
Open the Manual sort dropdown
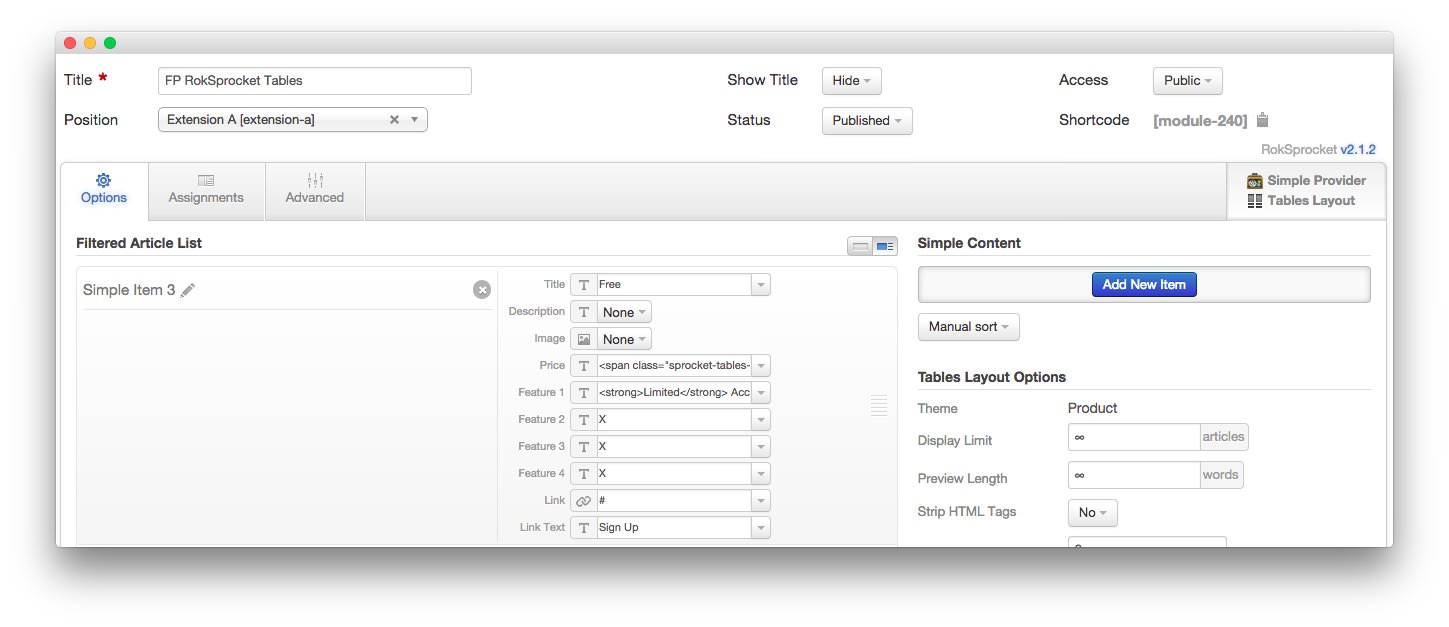969,327
